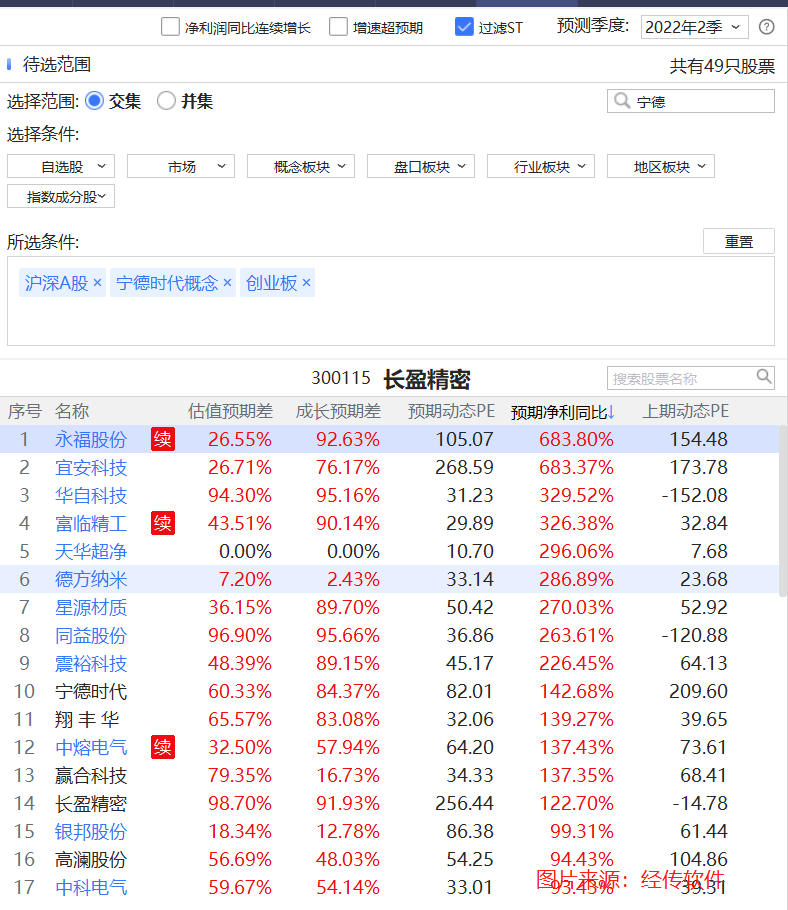The width and height of the screenshot is (788, 910).
Task: Remove the 沪深A股 condition tag
Action: tap(97, 283)
